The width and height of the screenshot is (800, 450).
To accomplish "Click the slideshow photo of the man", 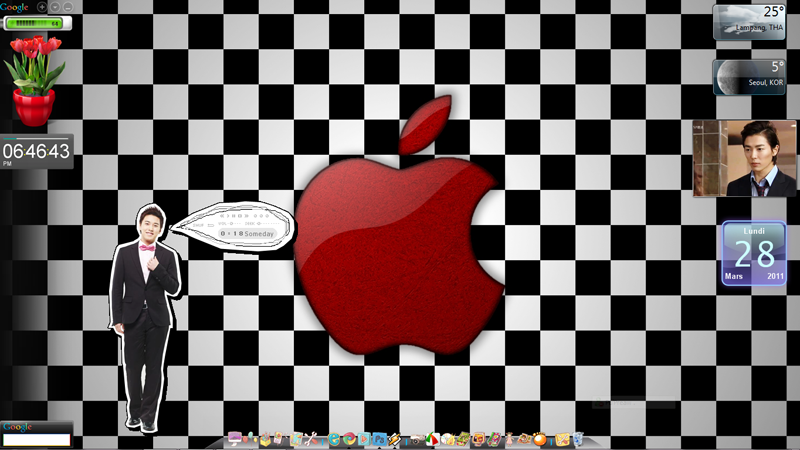I will (x=744, y=159).
